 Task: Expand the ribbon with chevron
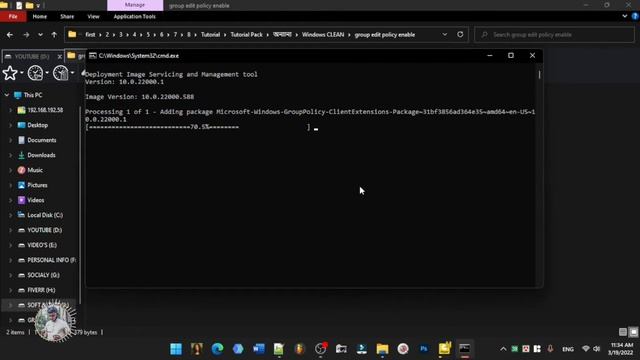[624, 16]
